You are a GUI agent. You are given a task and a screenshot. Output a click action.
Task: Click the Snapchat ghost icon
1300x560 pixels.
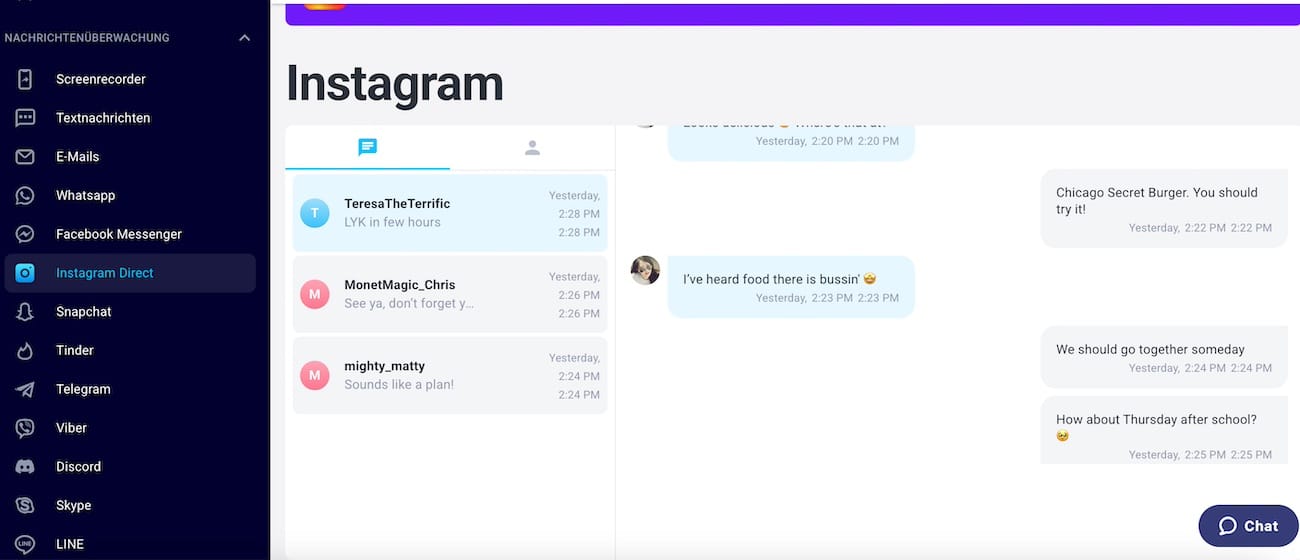tap(25, 312)
